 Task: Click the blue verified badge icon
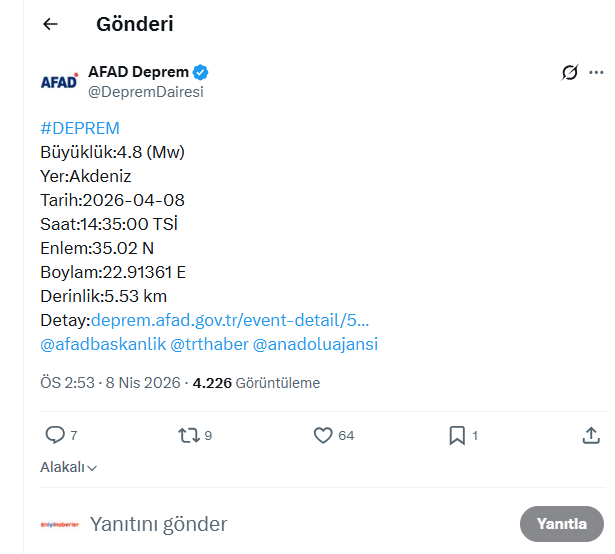pos(201,72)
